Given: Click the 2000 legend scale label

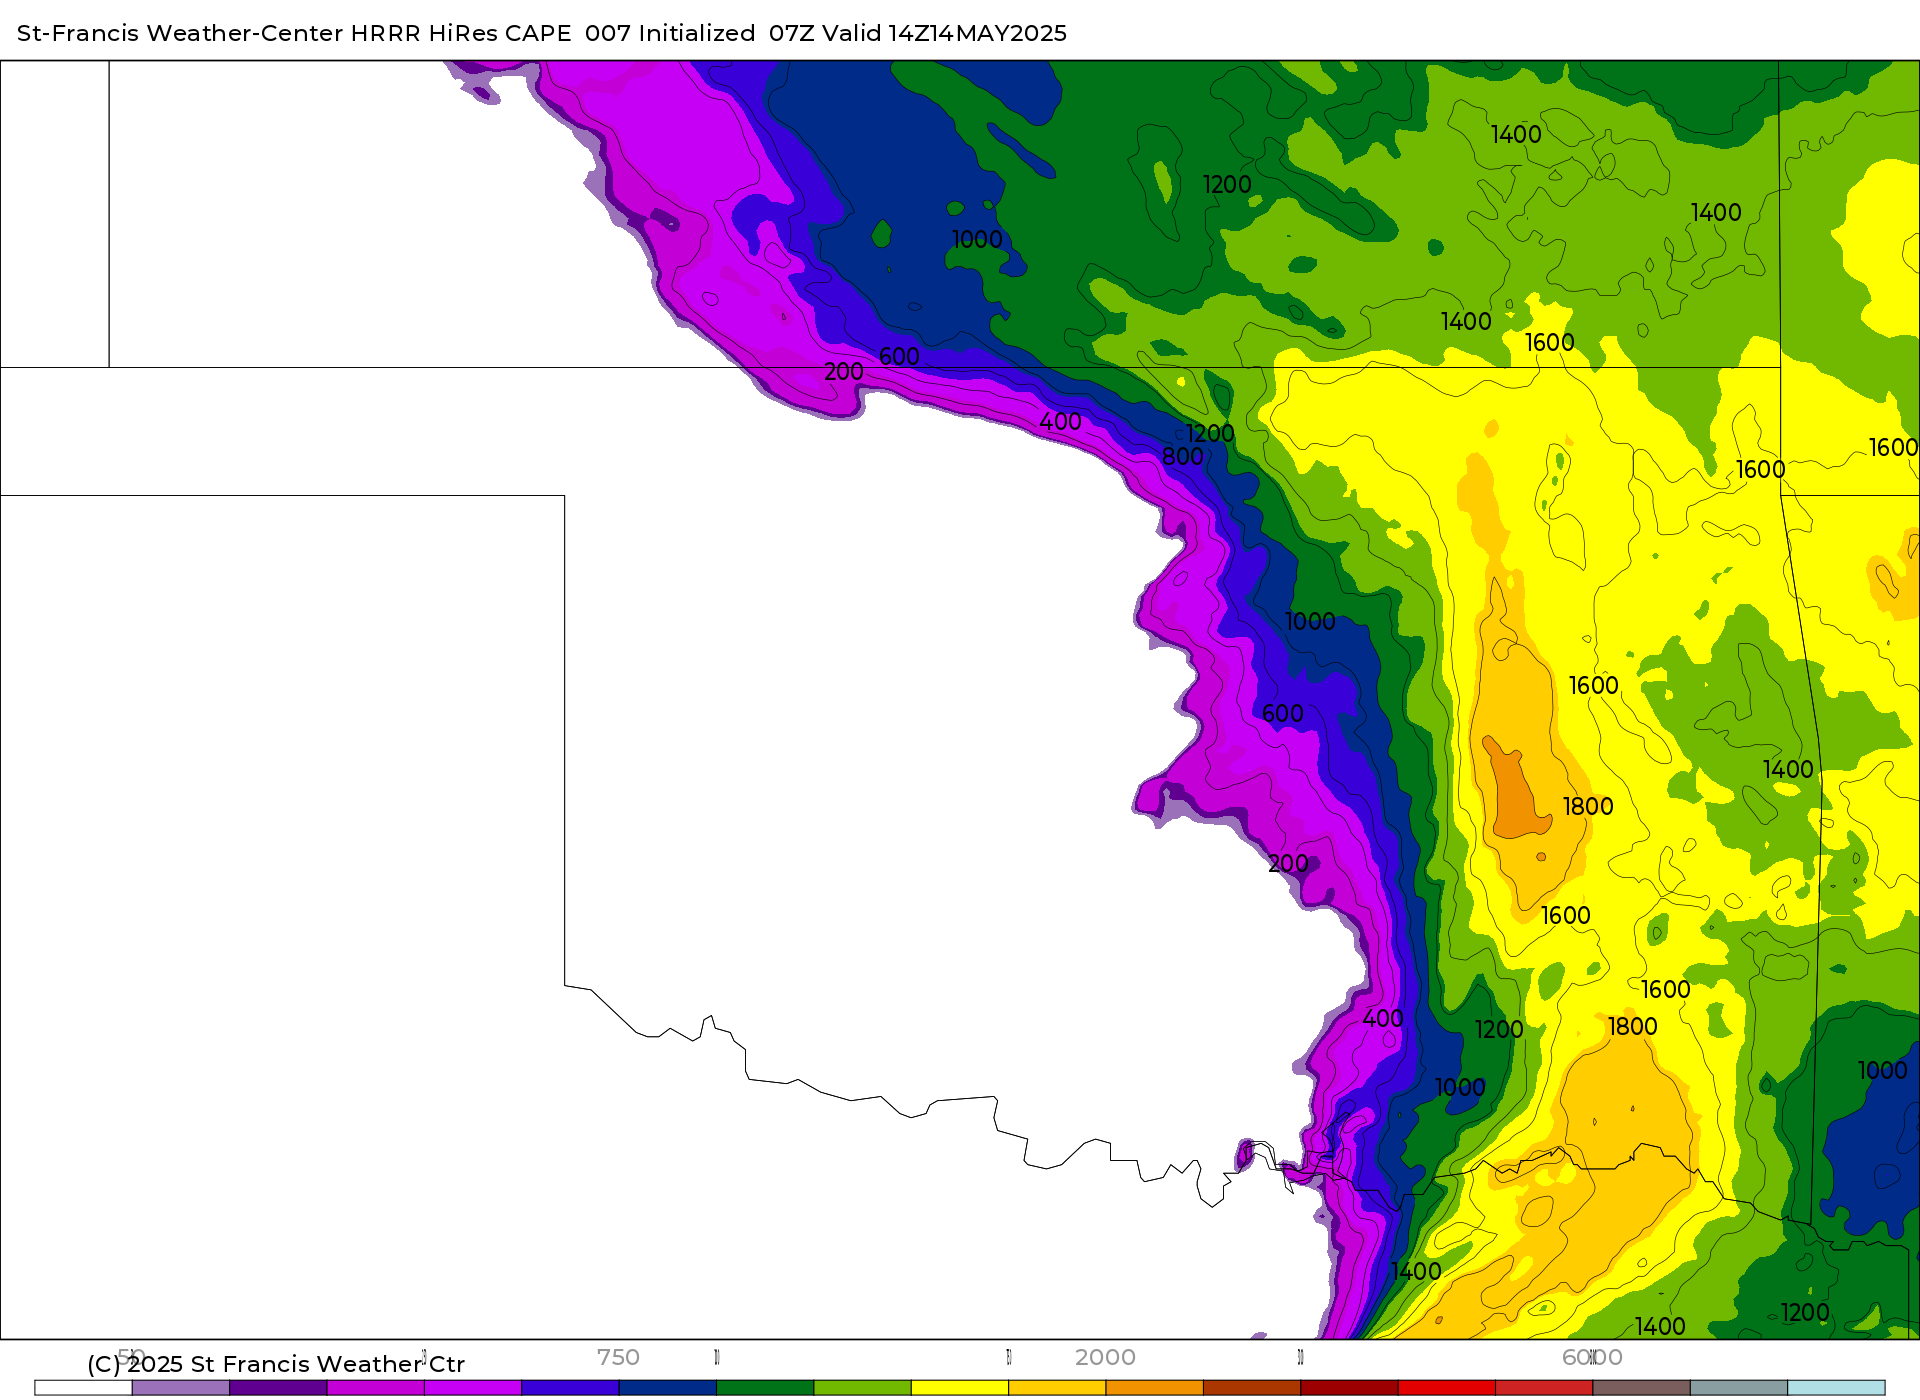Looking at the screenshot, I should pos(1105,1357).
